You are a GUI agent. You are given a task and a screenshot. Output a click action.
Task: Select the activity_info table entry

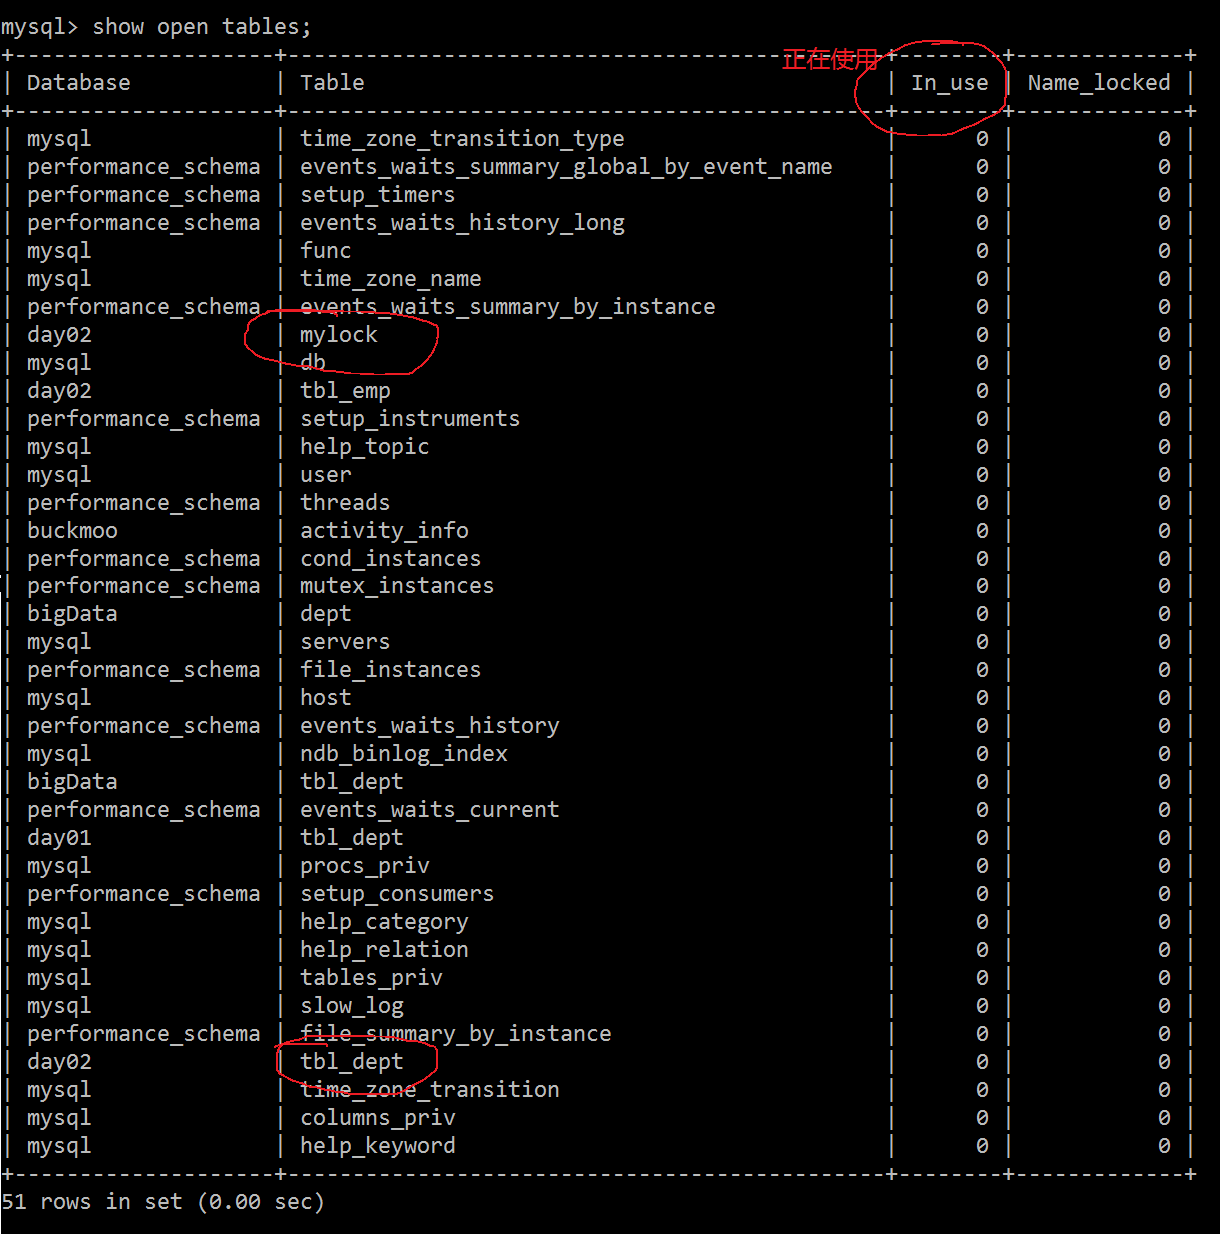[384, 531]
